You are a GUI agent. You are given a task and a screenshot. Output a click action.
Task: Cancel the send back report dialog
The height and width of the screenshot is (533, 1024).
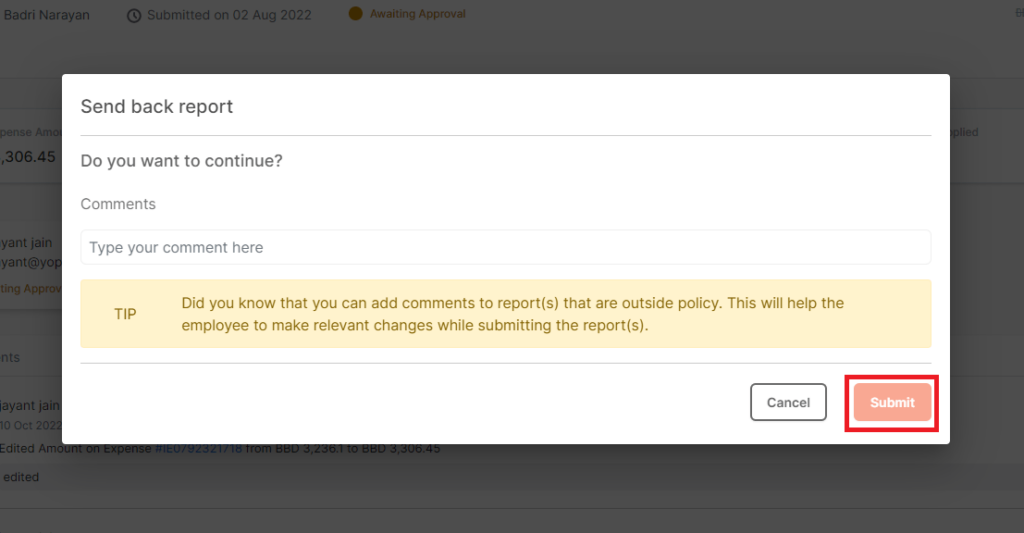[x=788, y=402]
